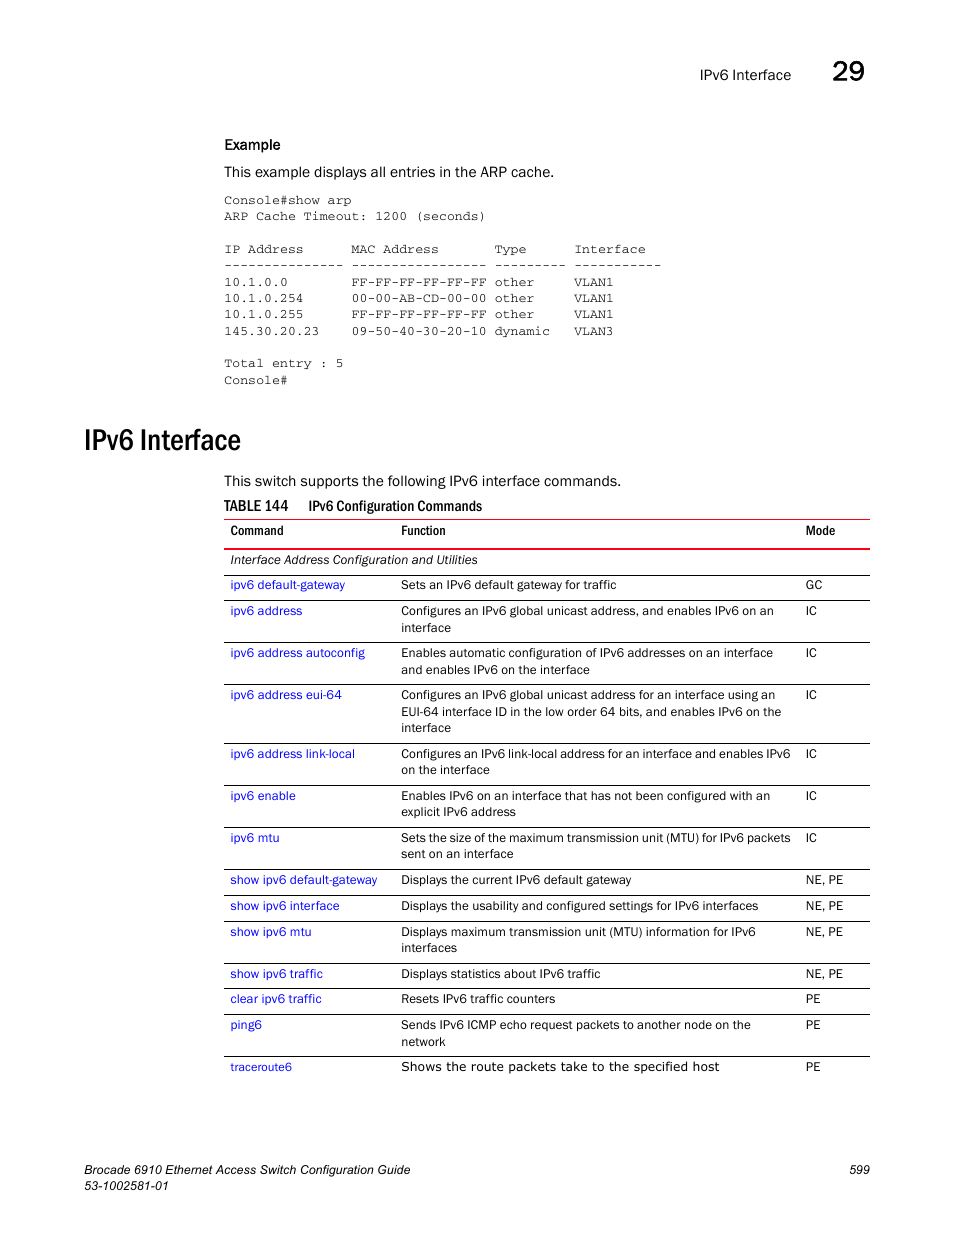
Task: Open the clear ipv6 traffic link
Action: (276, 999)
